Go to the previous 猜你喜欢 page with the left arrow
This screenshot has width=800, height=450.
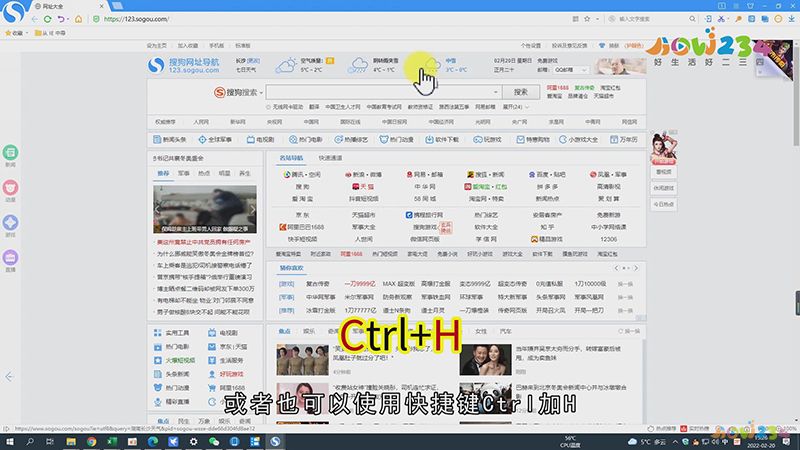[616, 268]
